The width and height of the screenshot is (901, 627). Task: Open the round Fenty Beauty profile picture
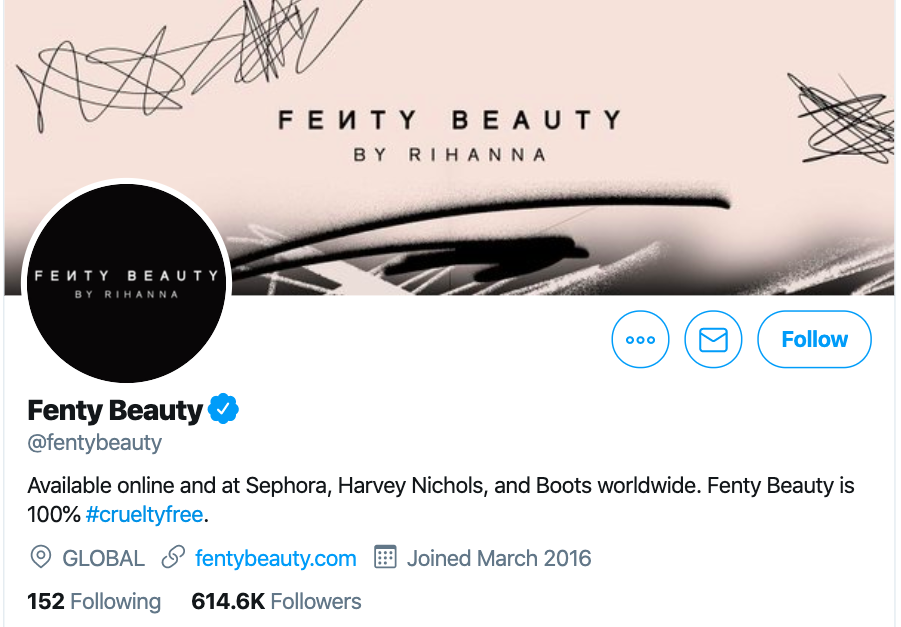(x=126, y=283)
